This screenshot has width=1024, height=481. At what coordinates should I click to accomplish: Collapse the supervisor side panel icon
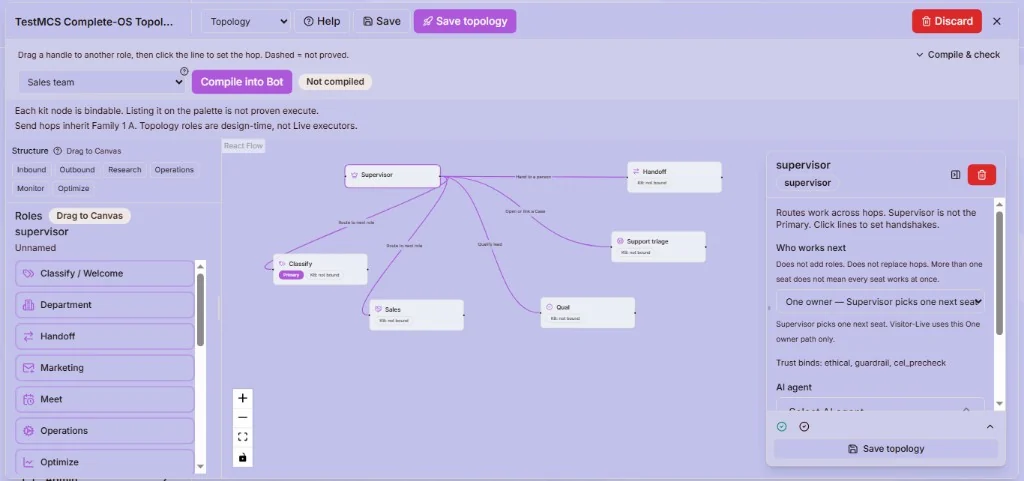pos(955,175)
